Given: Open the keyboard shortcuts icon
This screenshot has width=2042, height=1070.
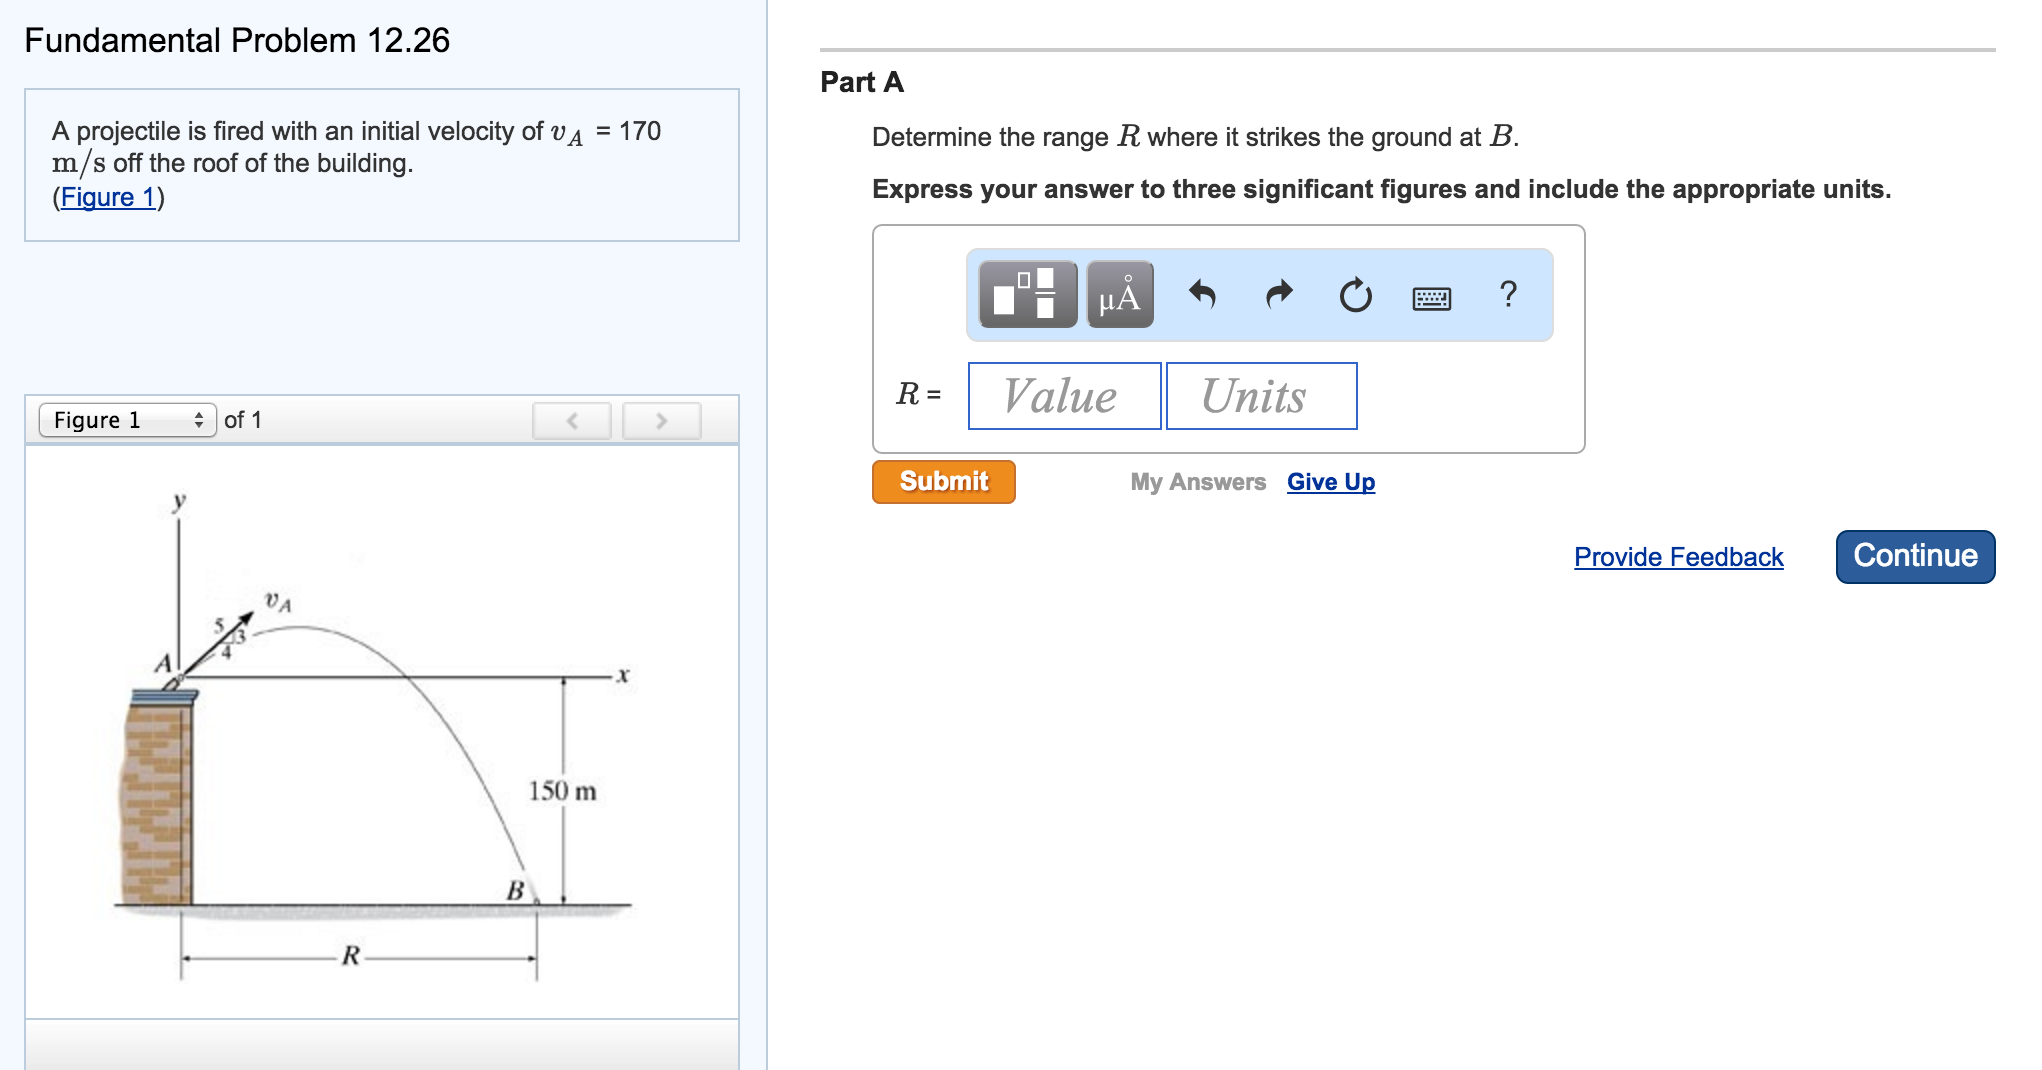Looking at the screenshot, I should click(x=1432, y=297).
